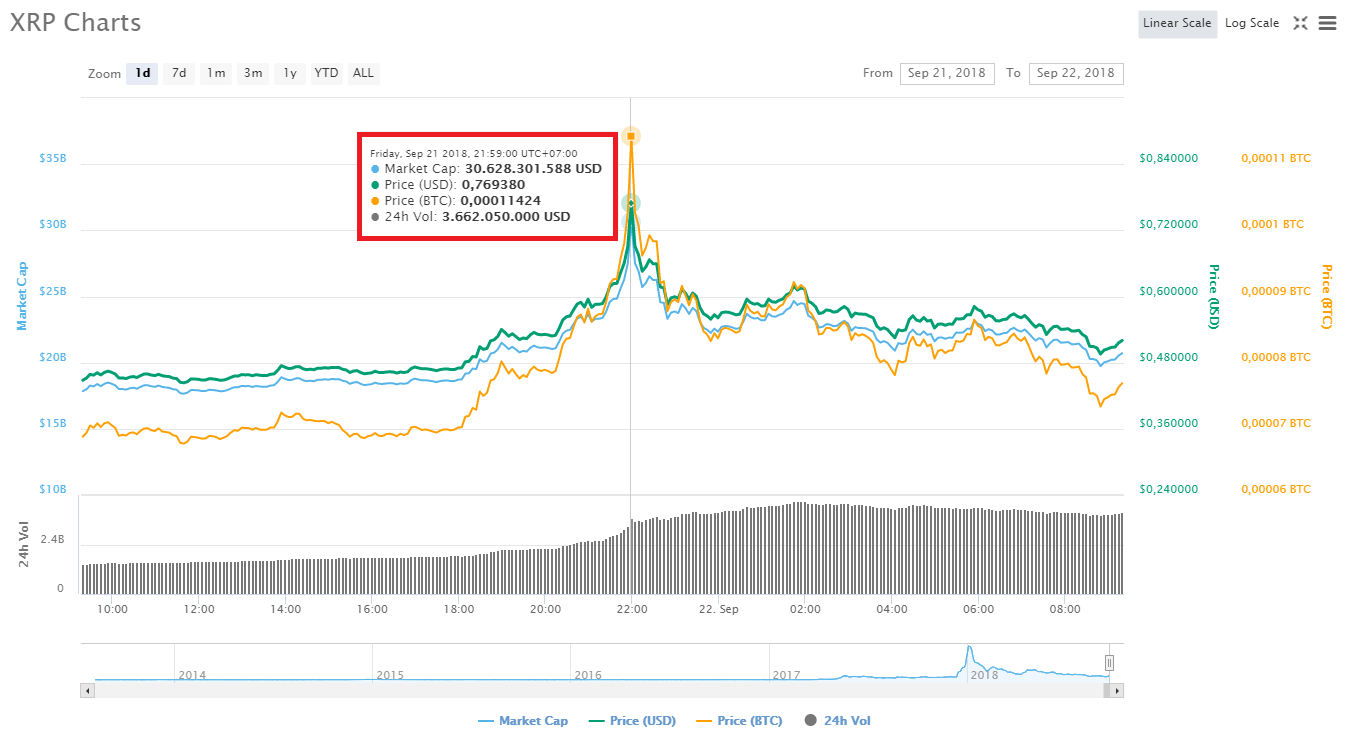Toggle Price (USD) series in legend
1348x736 pixels.
tap(632, 720)
